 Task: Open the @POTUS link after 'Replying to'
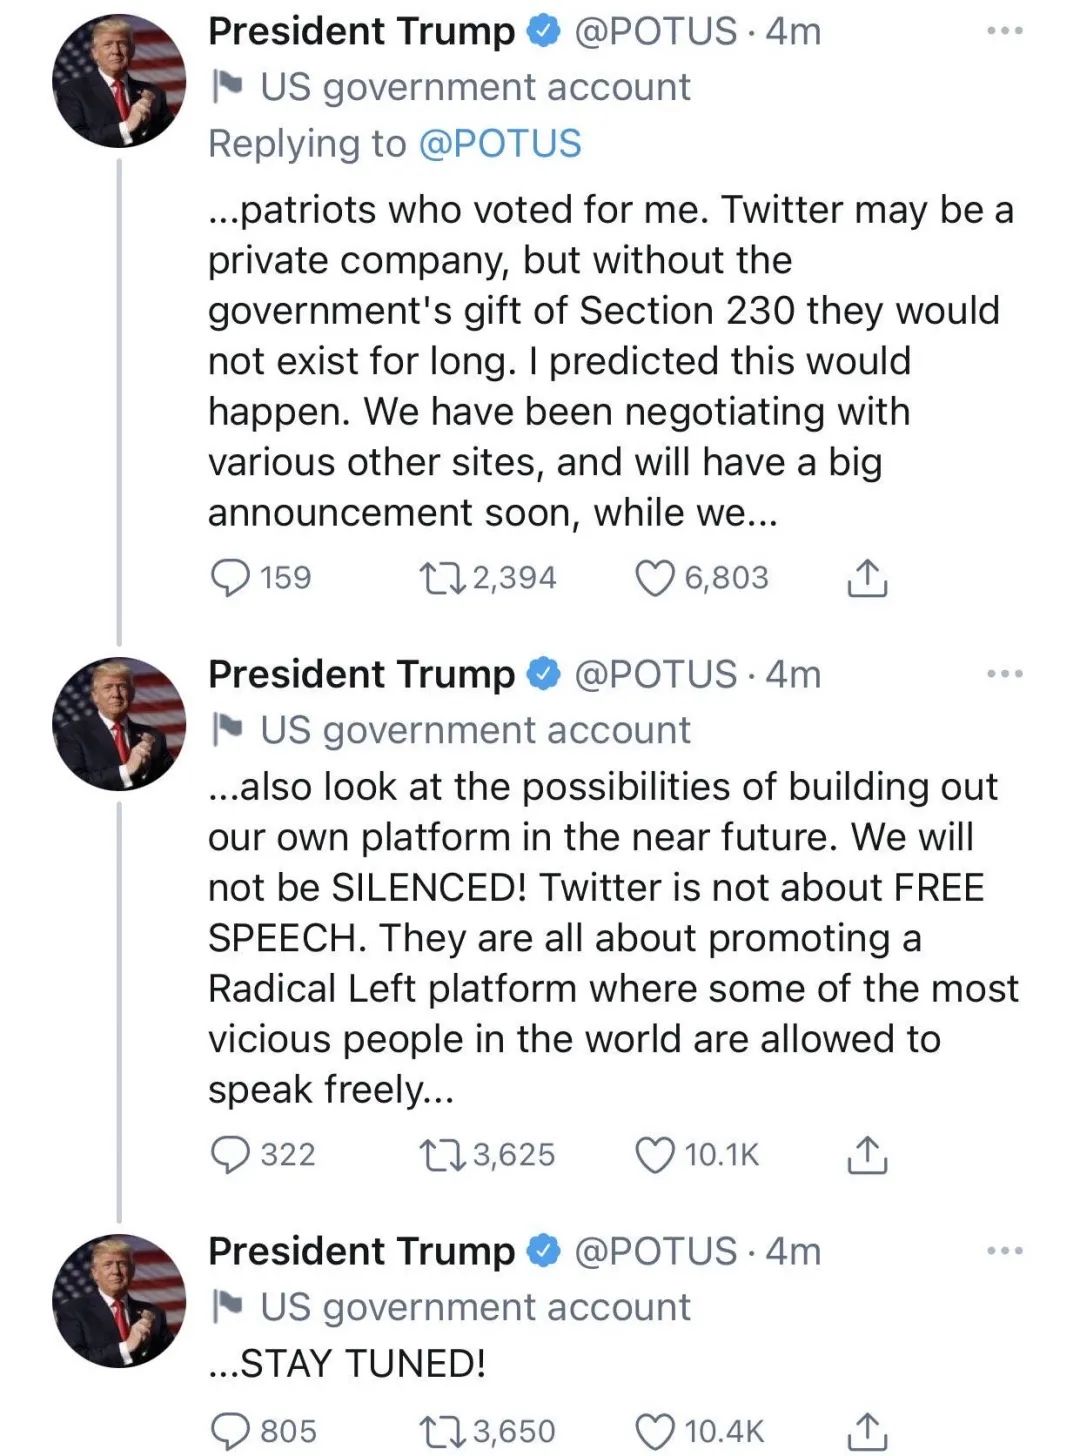pyautogui.click(x=499, y=144)
